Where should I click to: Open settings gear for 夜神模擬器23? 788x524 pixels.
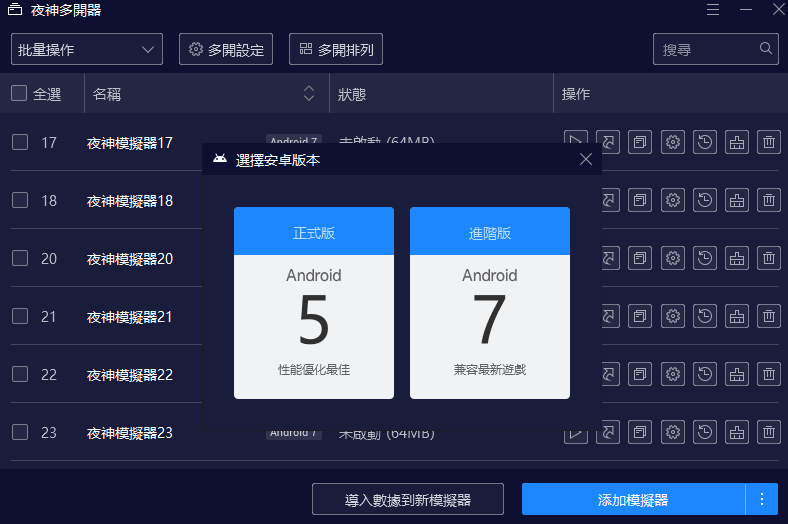[x=672, y=432]
